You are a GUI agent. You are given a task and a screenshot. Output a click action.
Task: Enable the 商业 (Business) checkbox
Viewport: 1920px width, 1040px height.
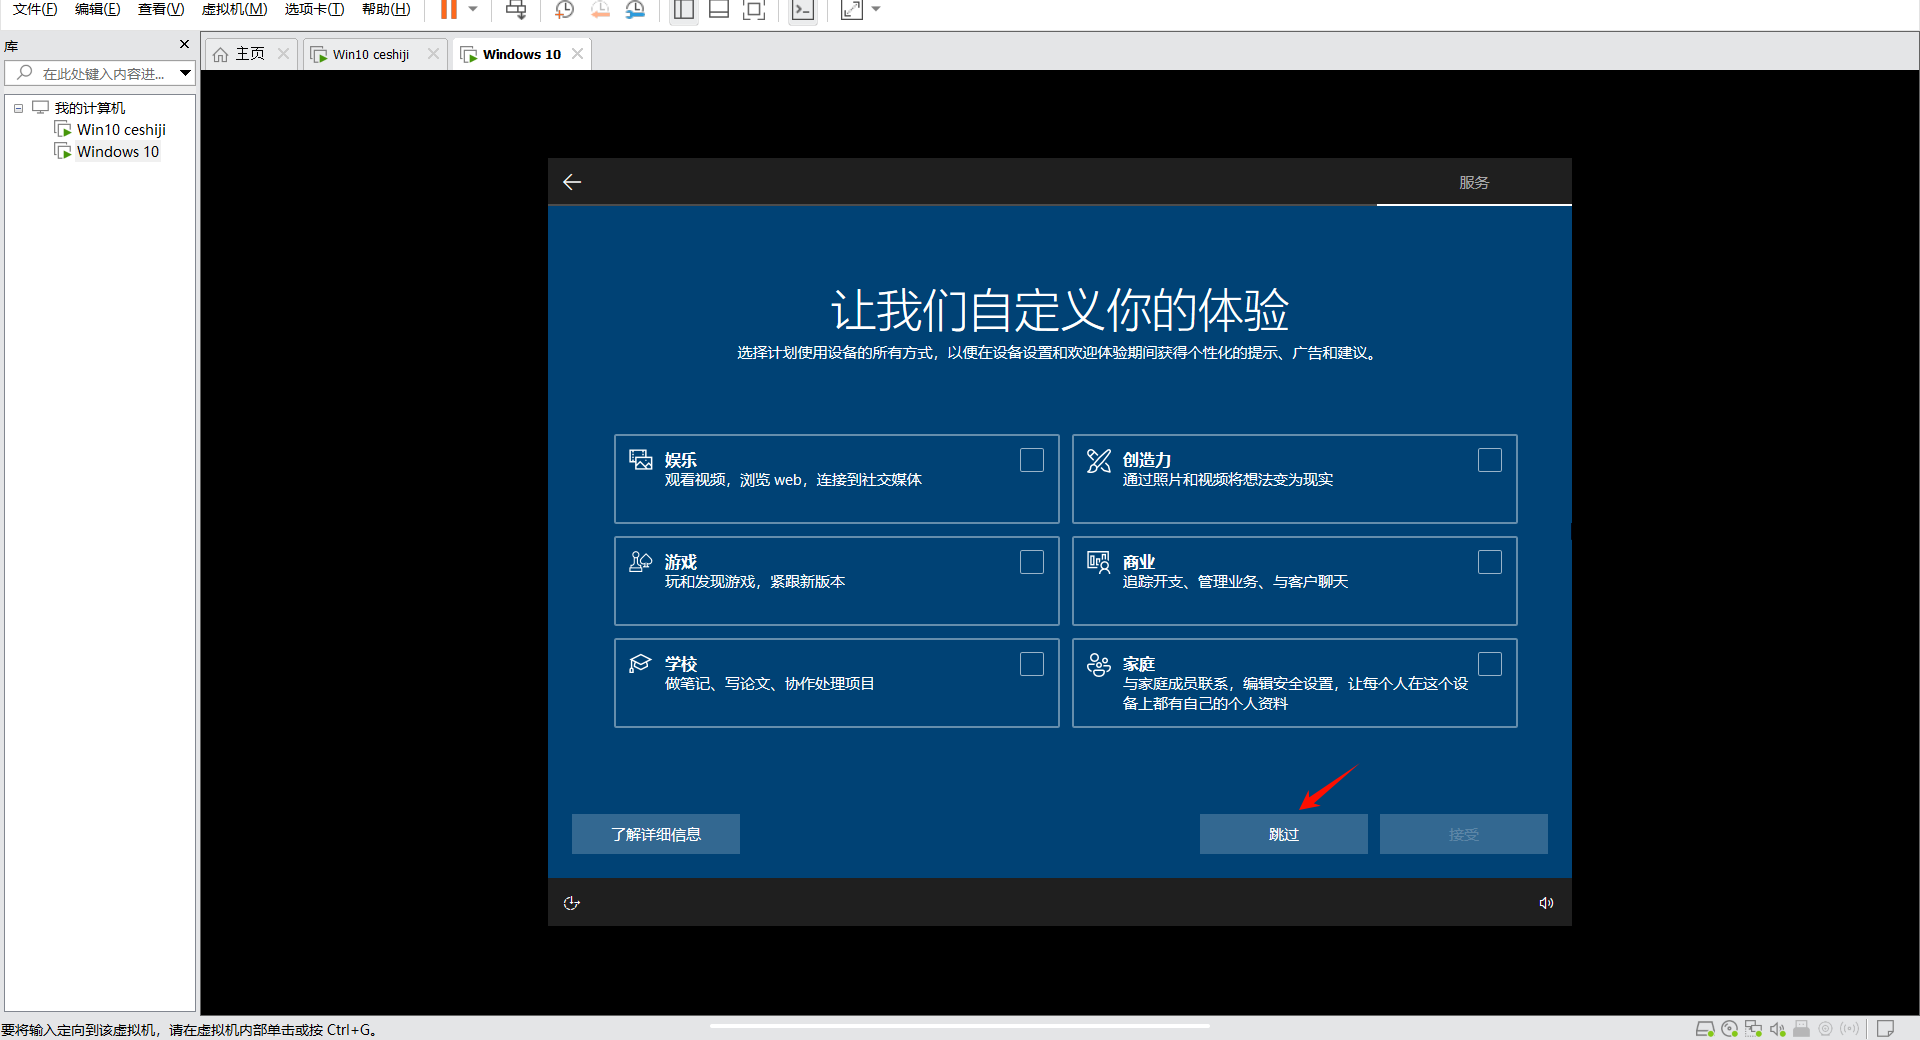click(x=1489, y=562)
